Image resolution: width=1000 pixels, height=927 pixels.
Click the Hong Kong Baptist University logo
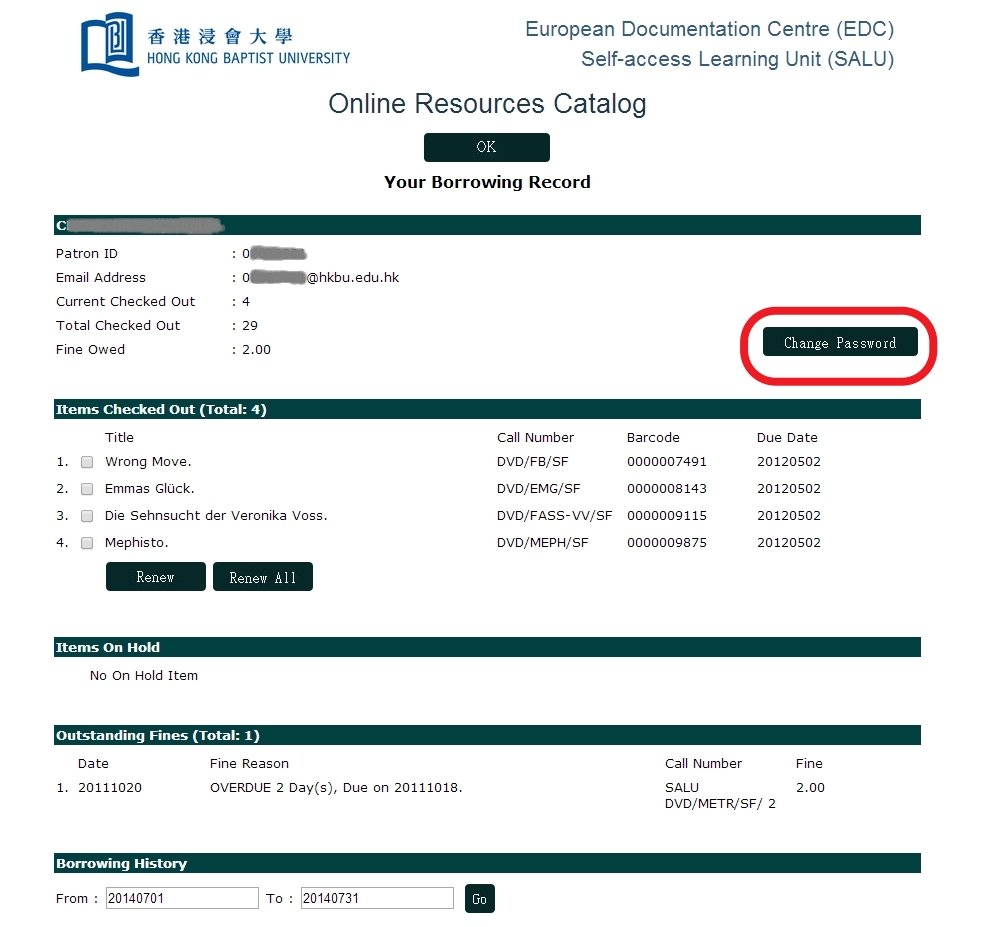pyautogui.click(x=215, y=45)
